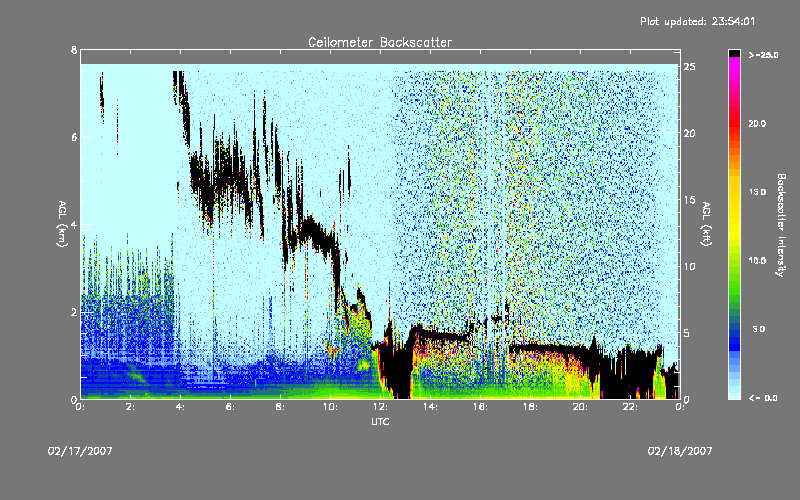Click the black top of the colorbar

(734, 53)
